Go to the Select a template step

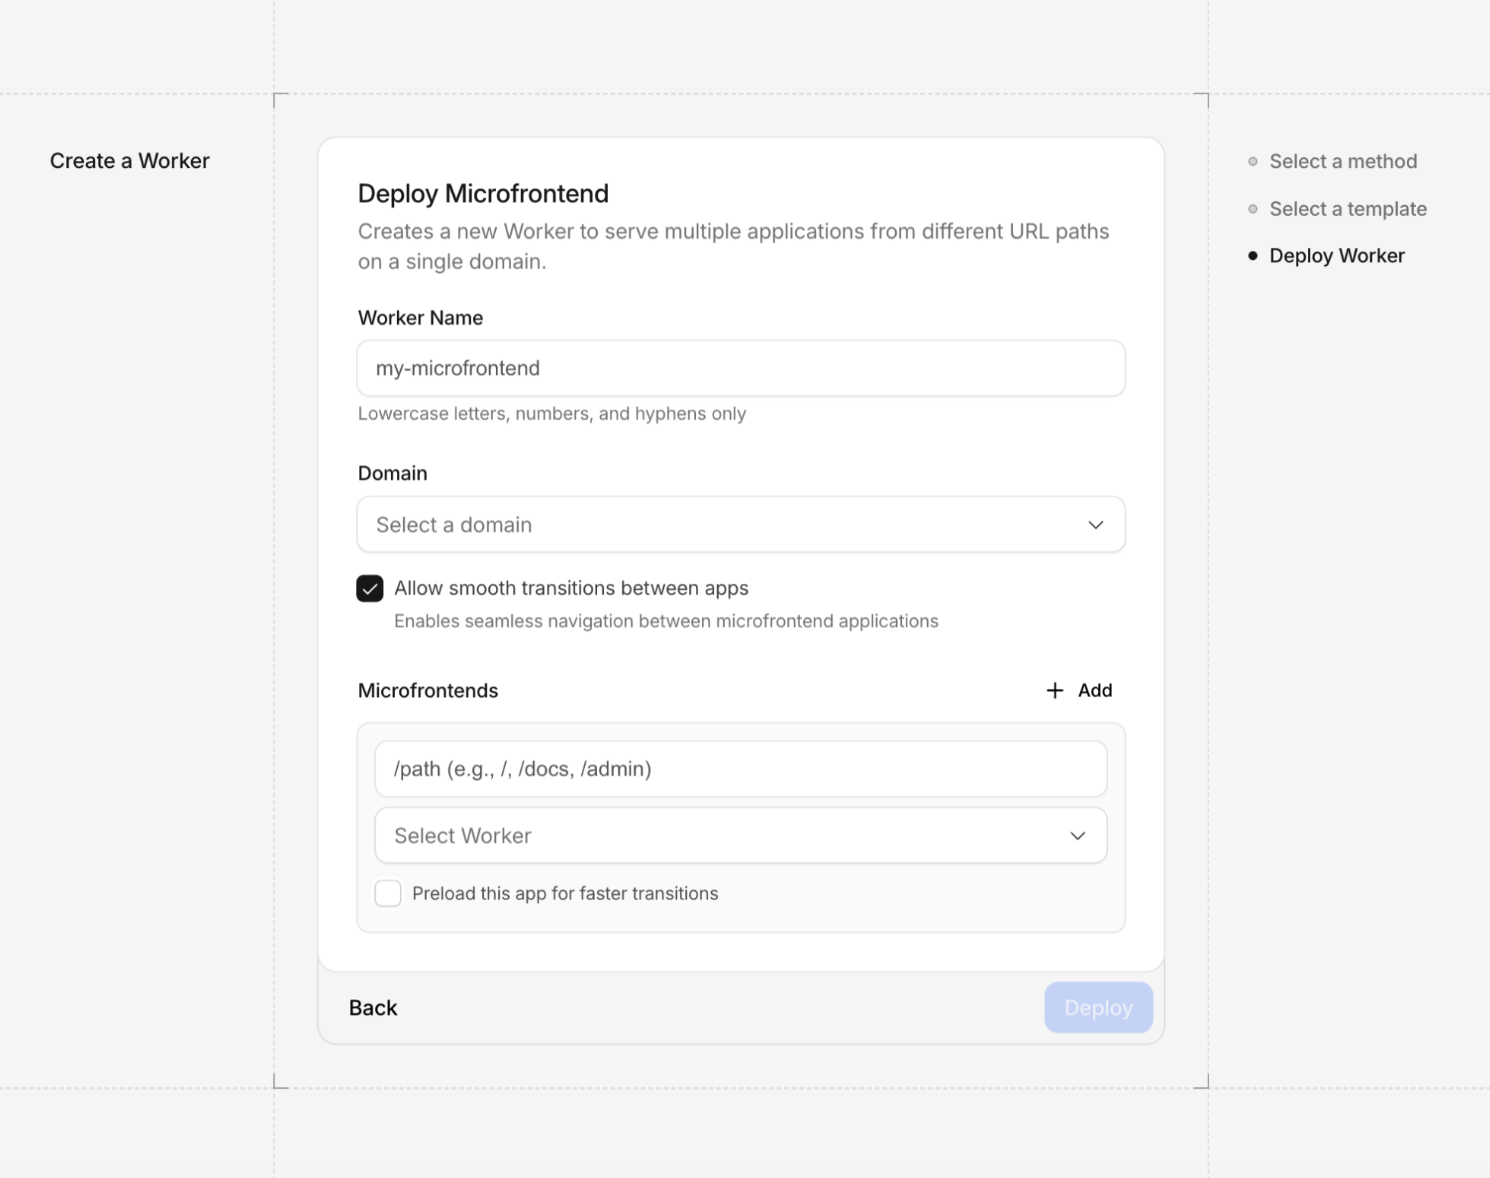tap(1347, 209)
